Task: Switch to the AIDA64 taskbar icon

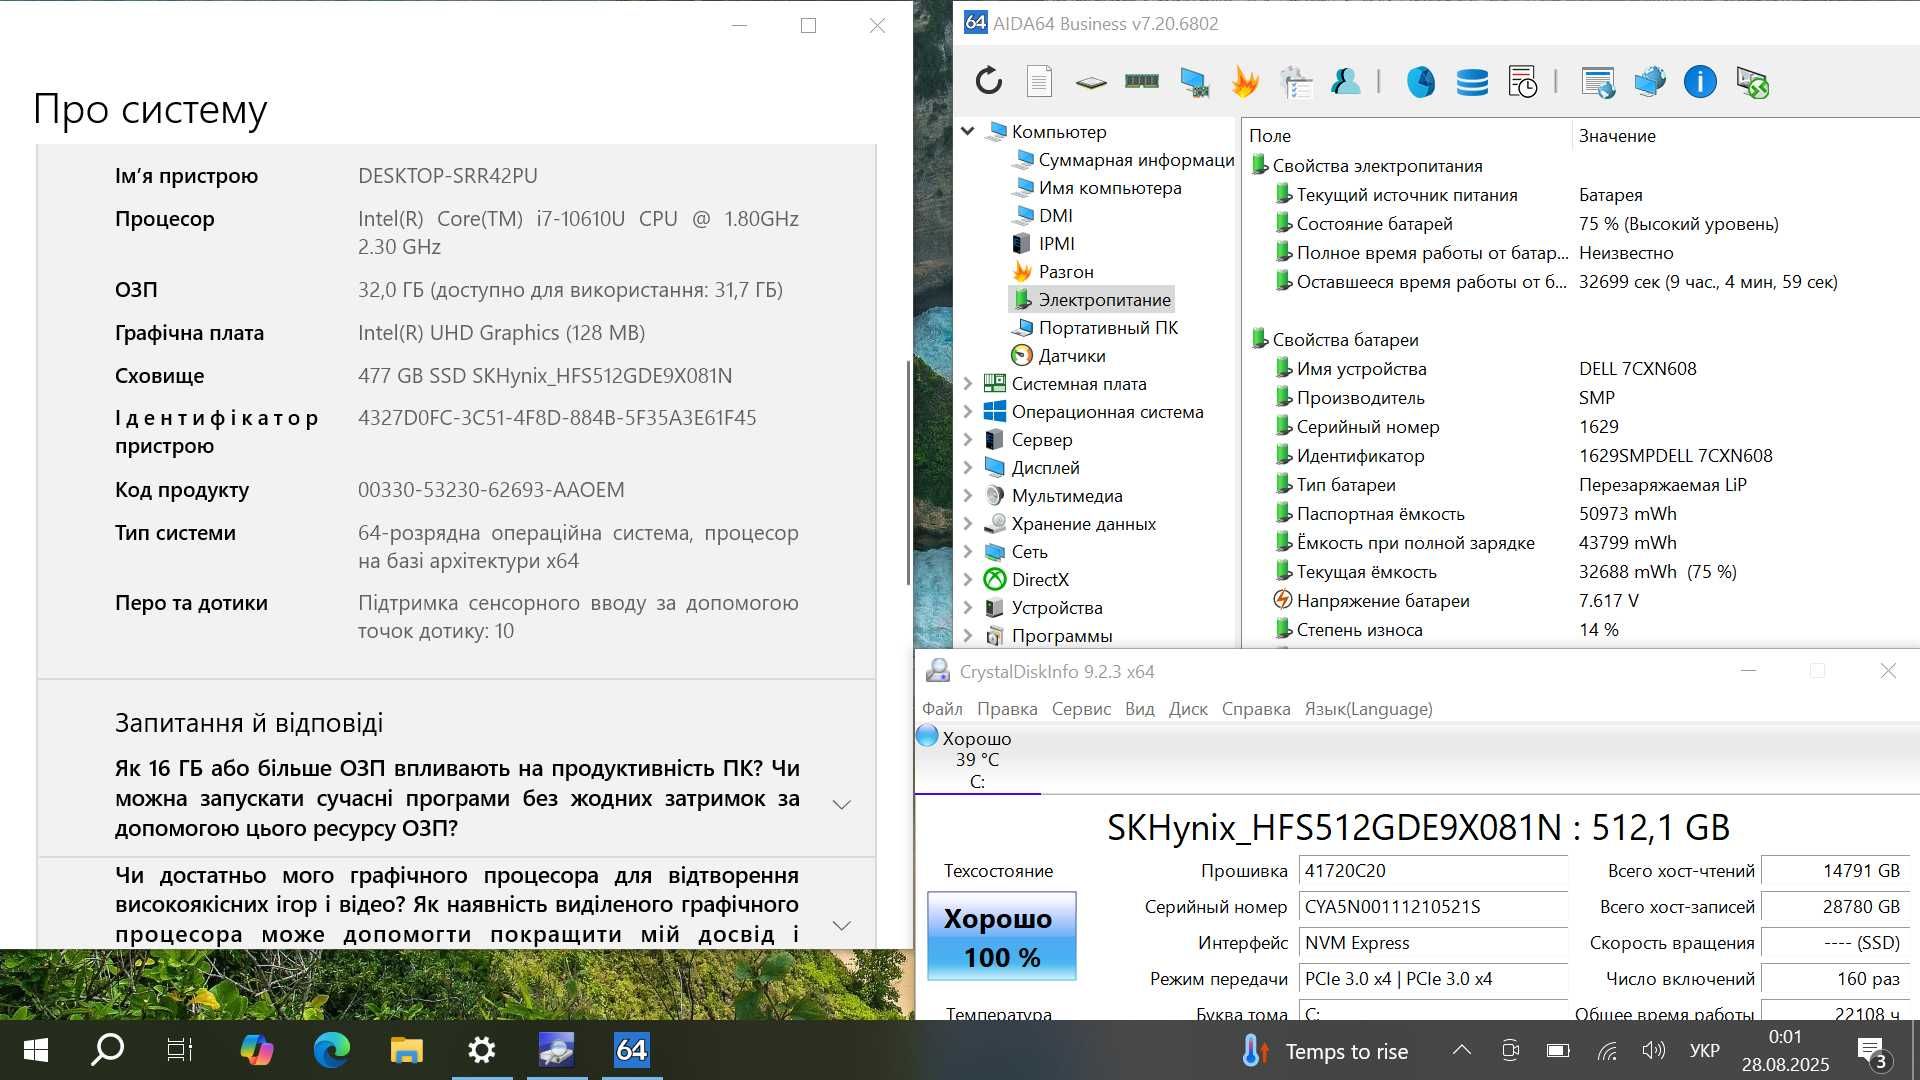Action: 631,1050
